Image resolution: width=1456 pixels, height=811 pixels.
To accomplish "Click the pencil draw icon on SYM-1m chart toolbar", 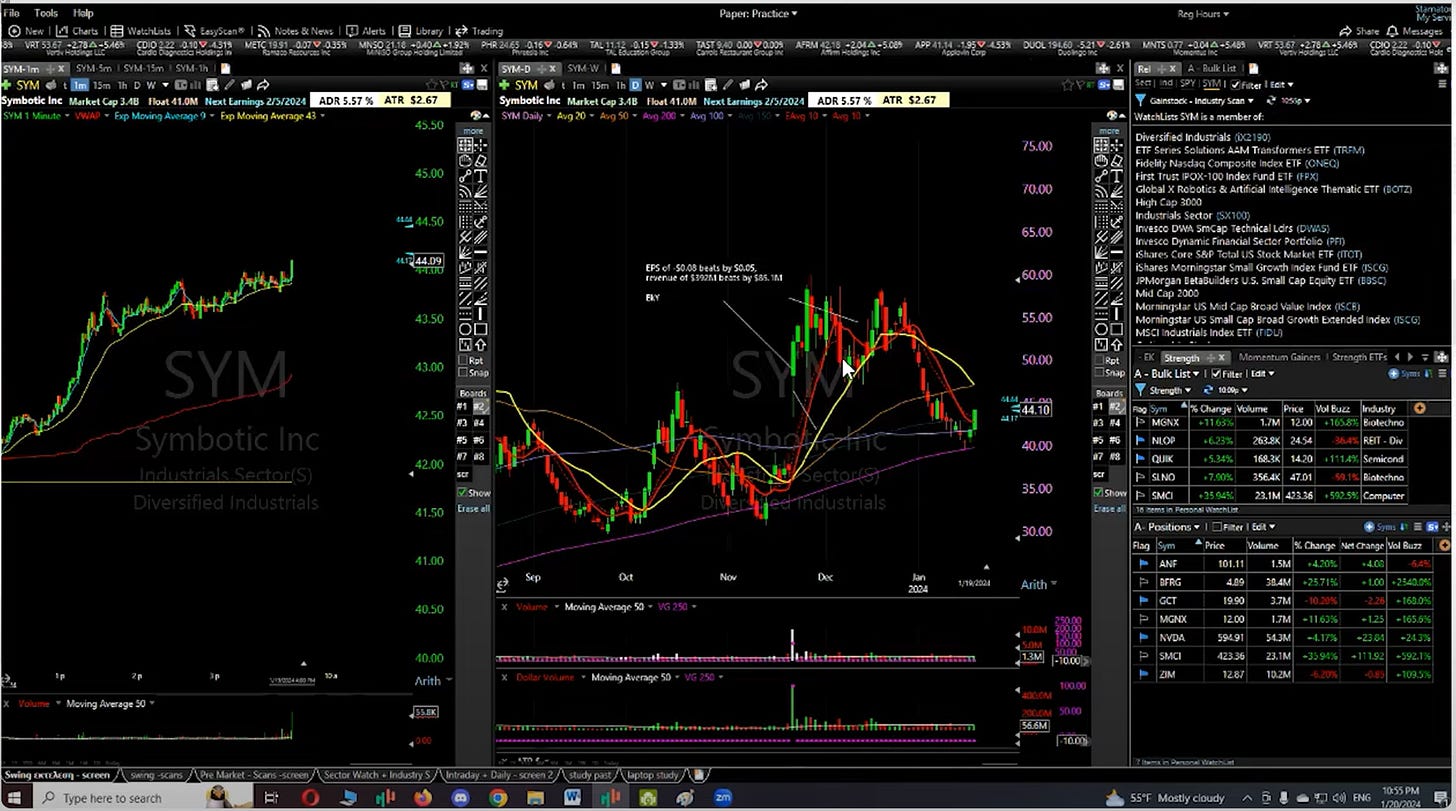I will coord(229,85).
